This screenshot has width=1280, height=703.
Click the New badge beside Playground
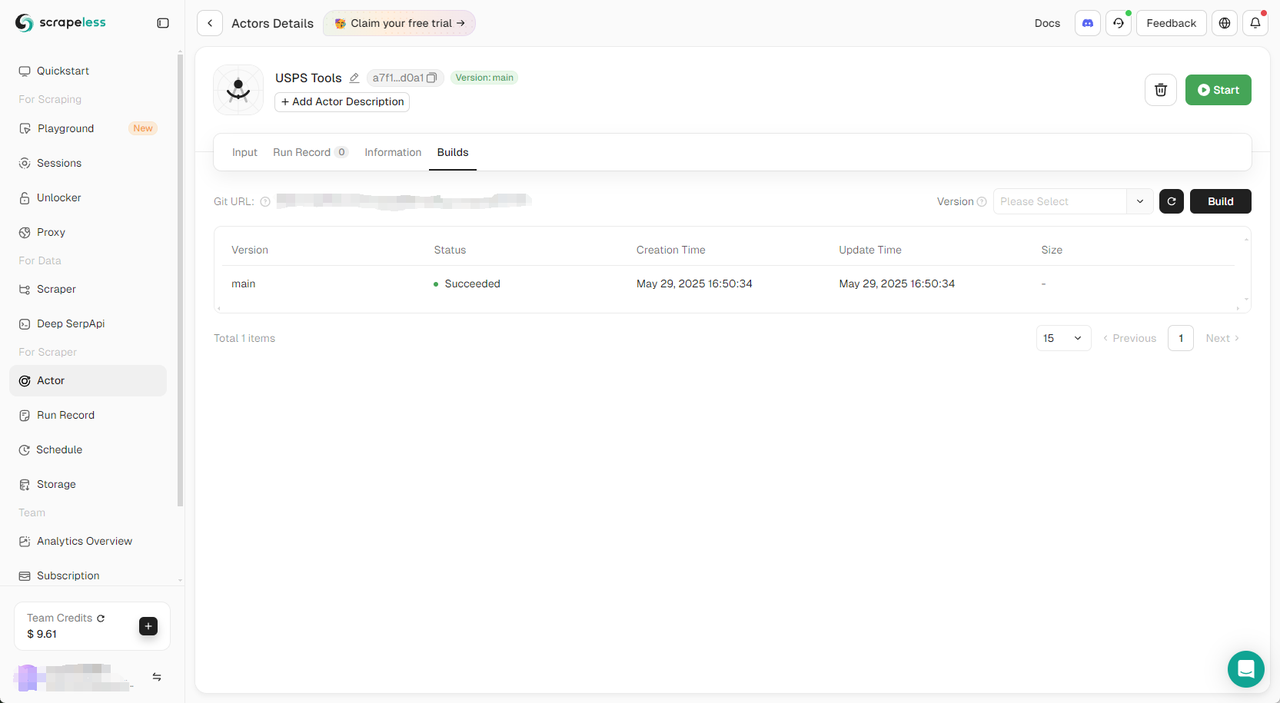143,128
